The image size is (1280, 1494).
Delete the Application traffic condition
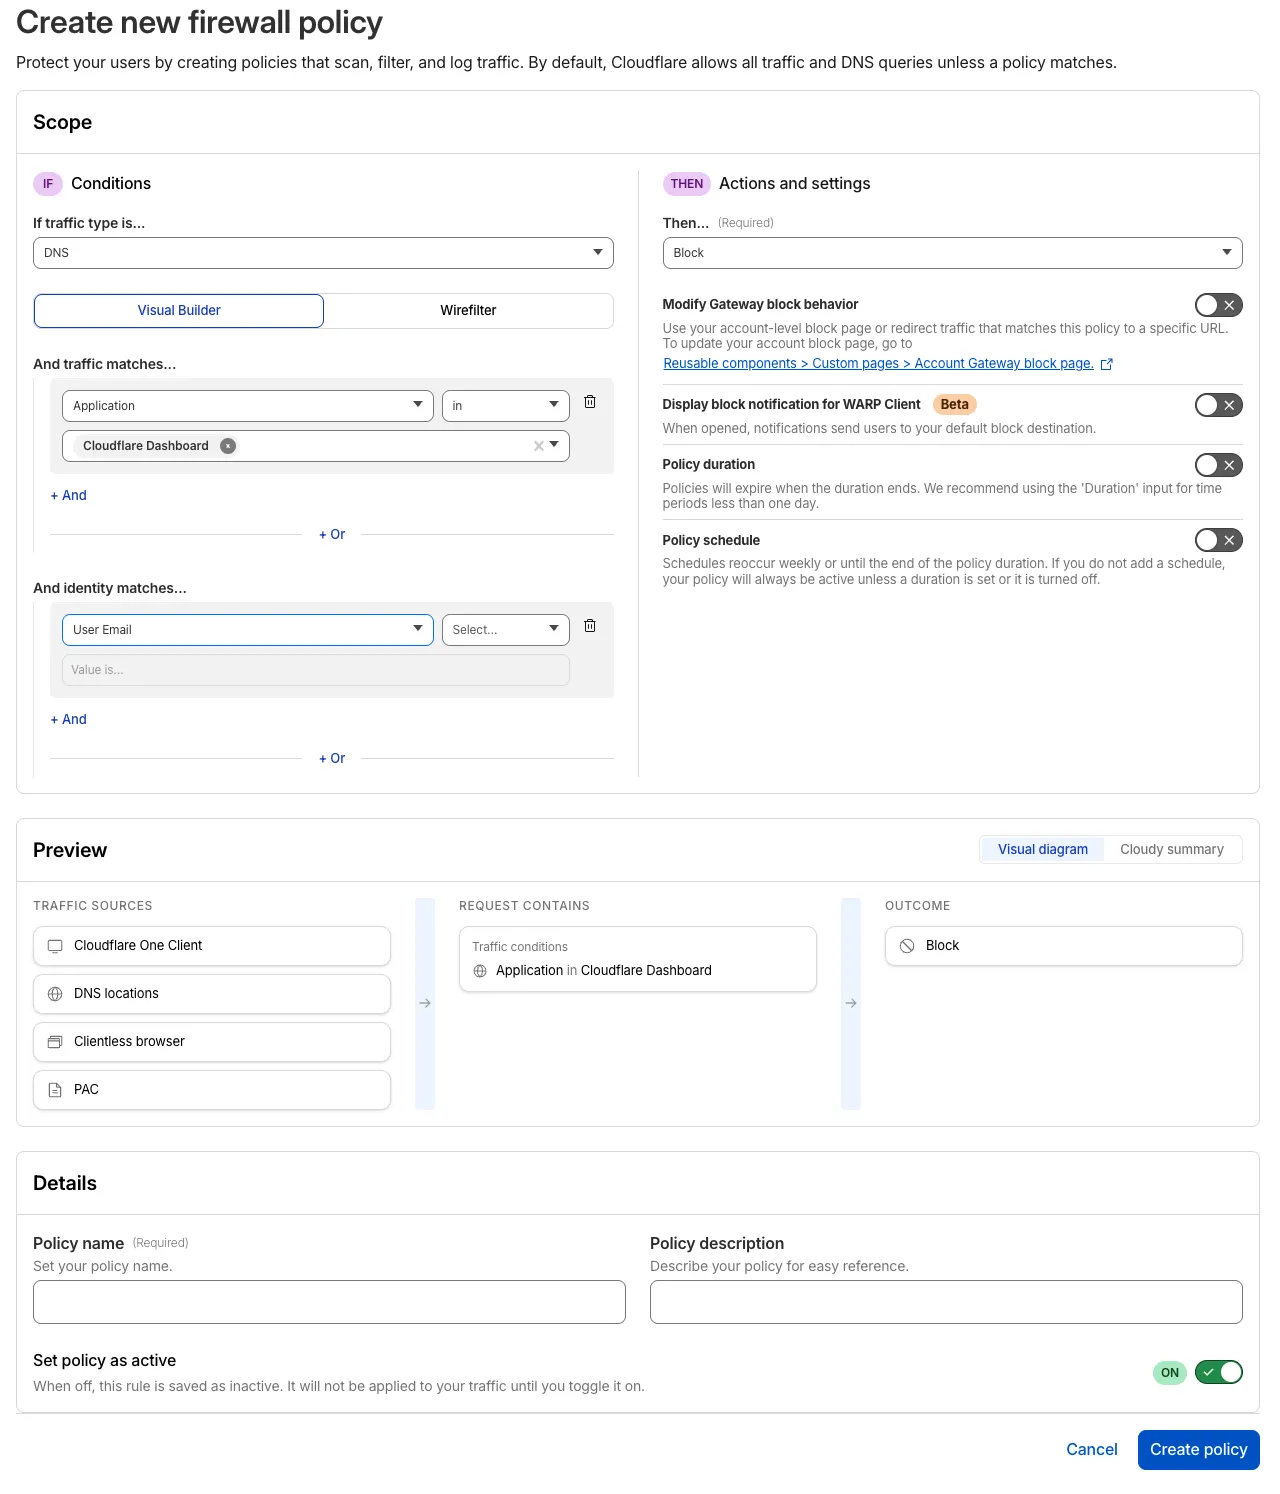(590, 401)
